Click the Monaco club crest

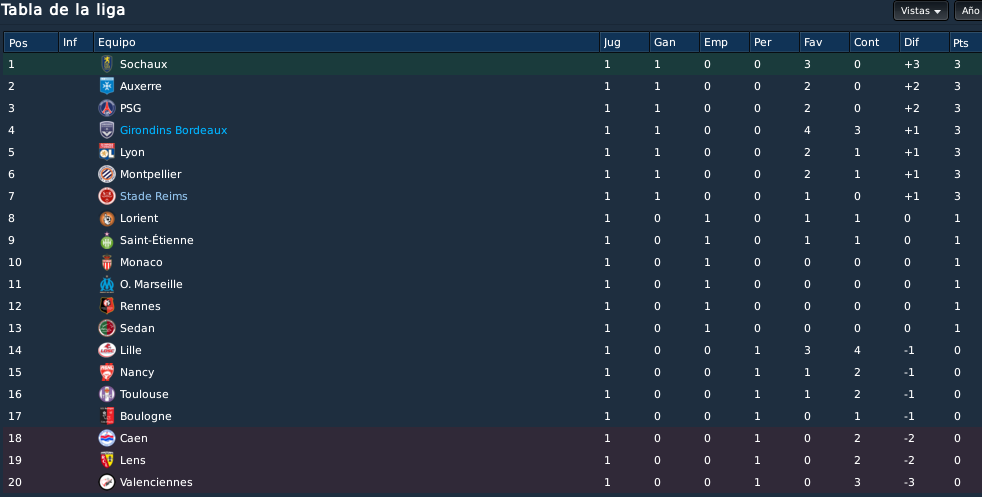(x=106, y=262)
